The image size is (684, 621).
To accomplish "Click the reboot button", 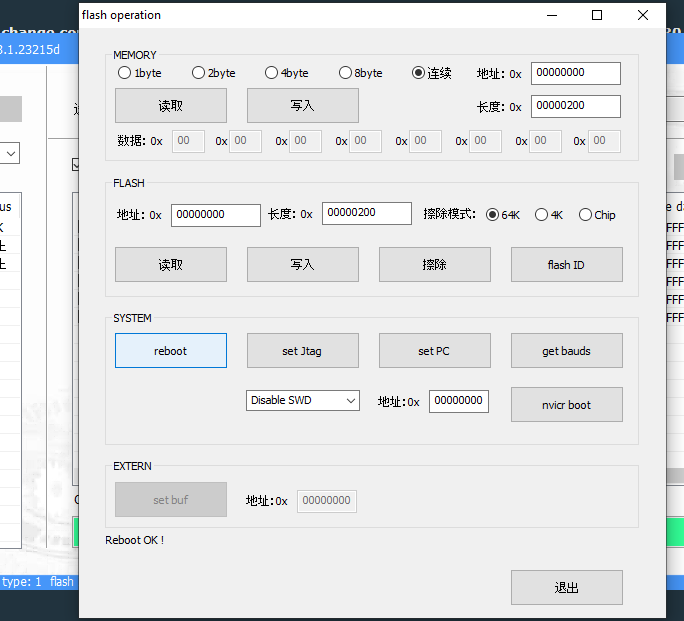I will point(171,351).
